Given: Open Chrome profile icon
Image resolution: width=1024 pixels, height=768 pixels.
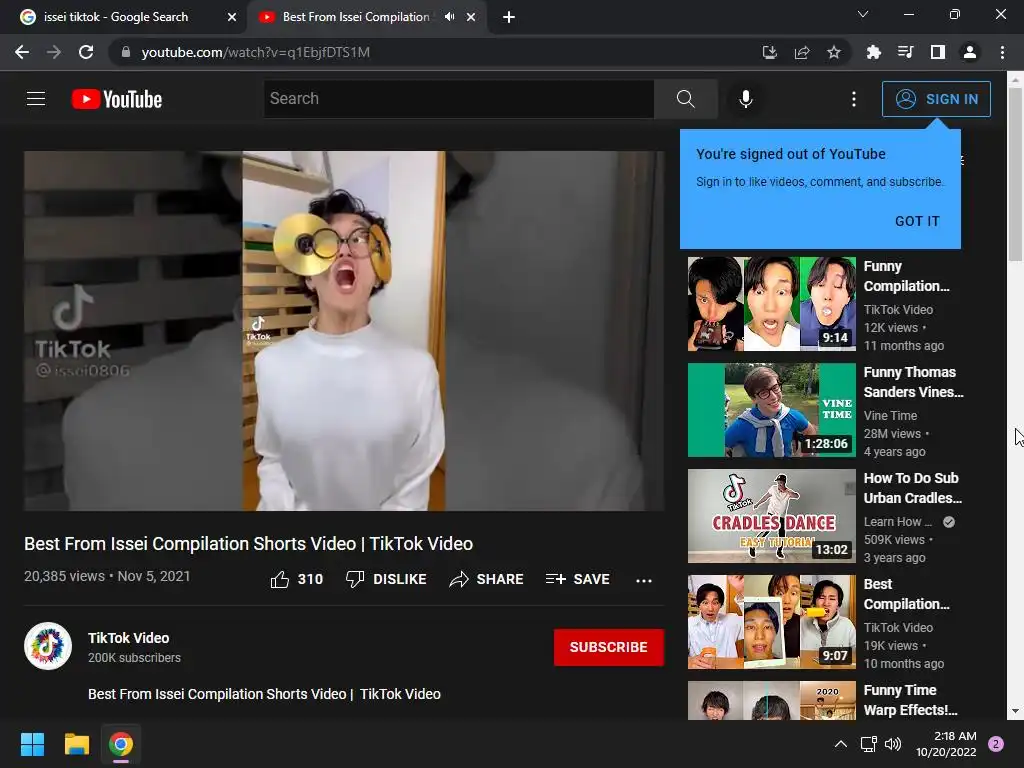Looking at the screenshot, I should [970, 52].
